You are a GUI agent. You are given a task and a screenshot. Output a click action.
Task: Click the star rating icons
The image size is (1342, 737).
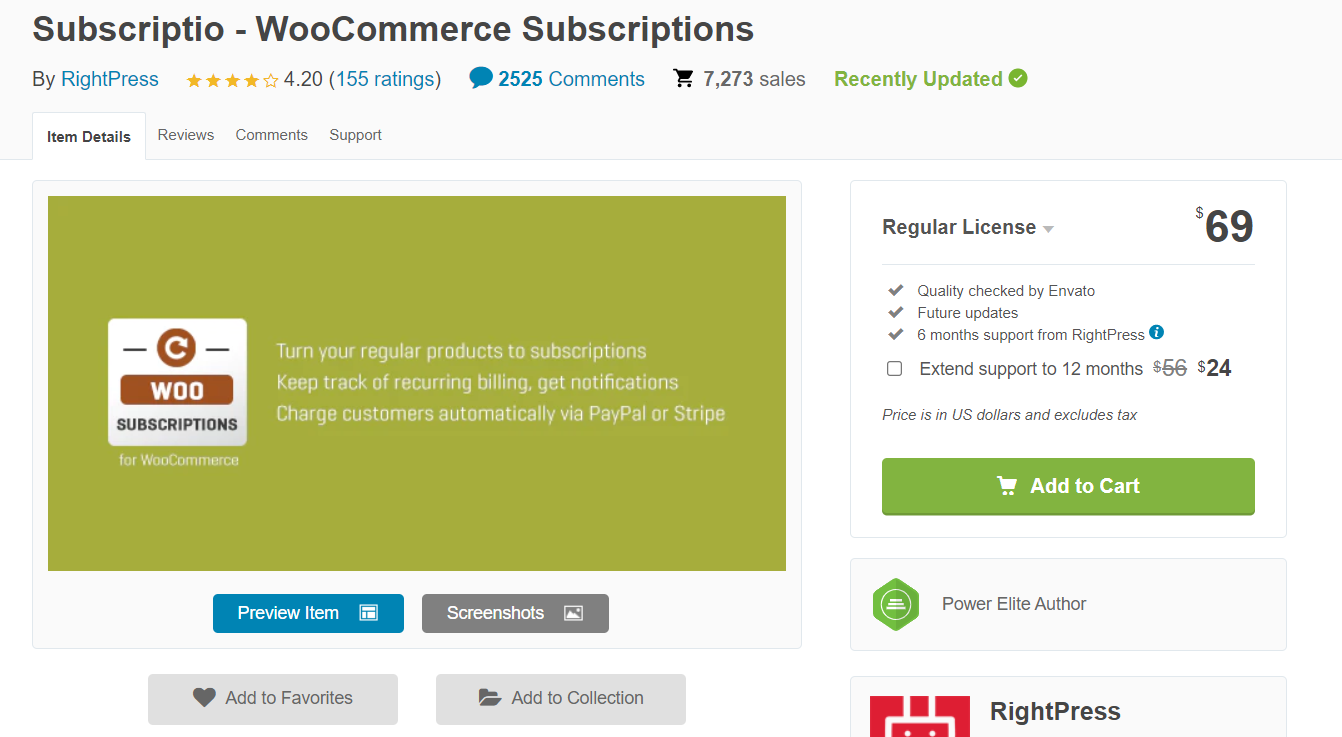click(232, 80)
